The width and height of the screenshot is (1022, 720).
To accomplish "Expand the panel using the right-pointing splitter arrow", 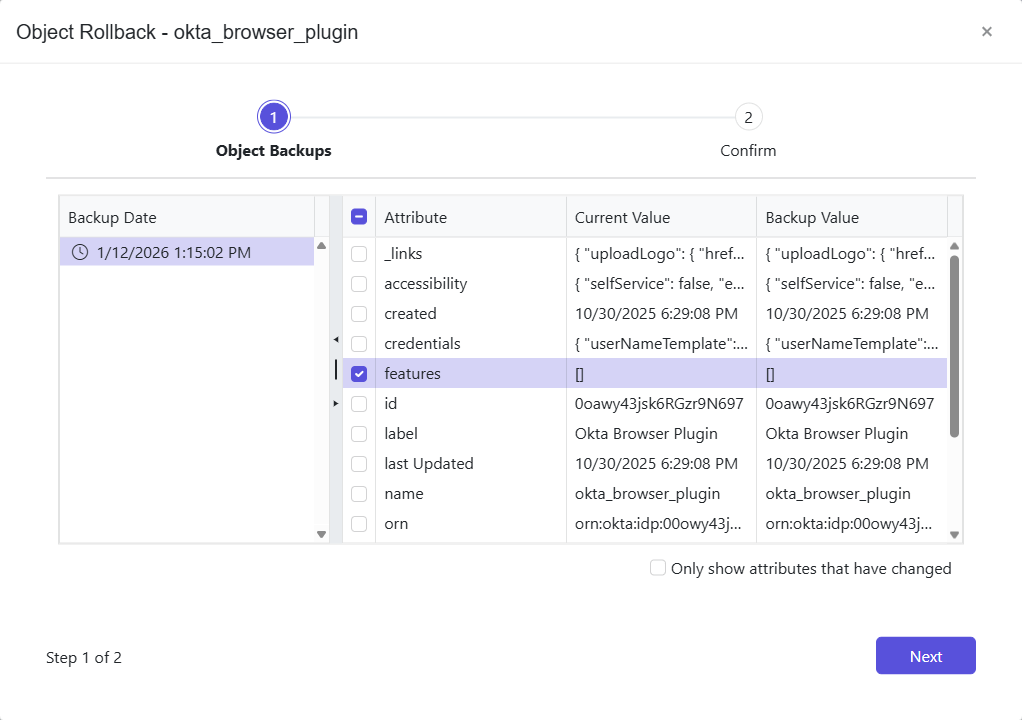I will coord(336,404).
